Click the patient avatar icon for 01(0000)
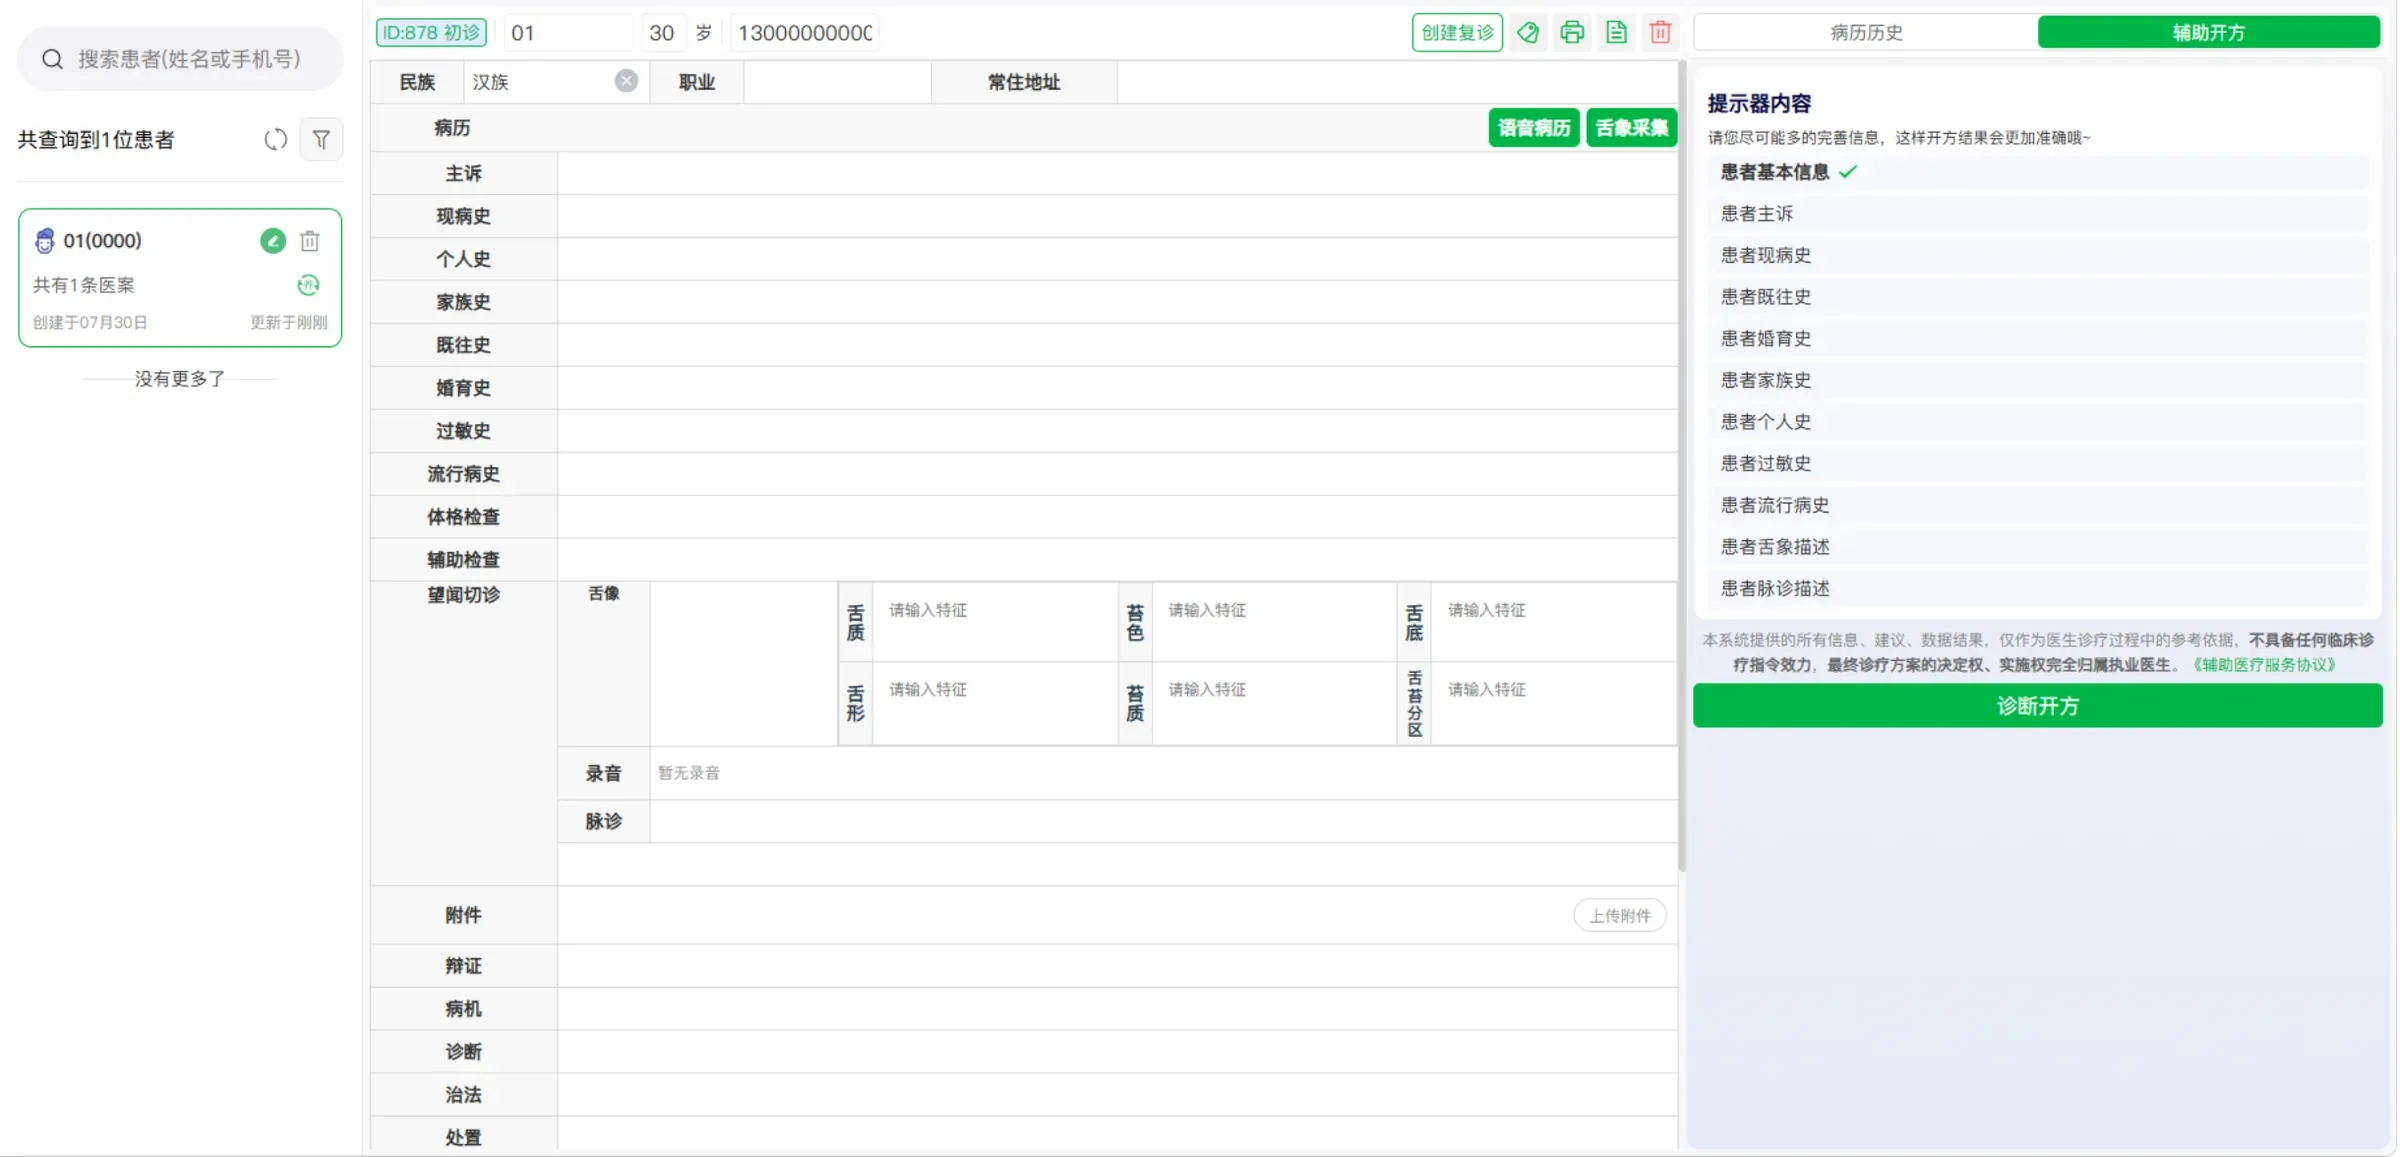Image resolution: width=2400 pixels, height=1157 pixels. (x=45, y=241)
